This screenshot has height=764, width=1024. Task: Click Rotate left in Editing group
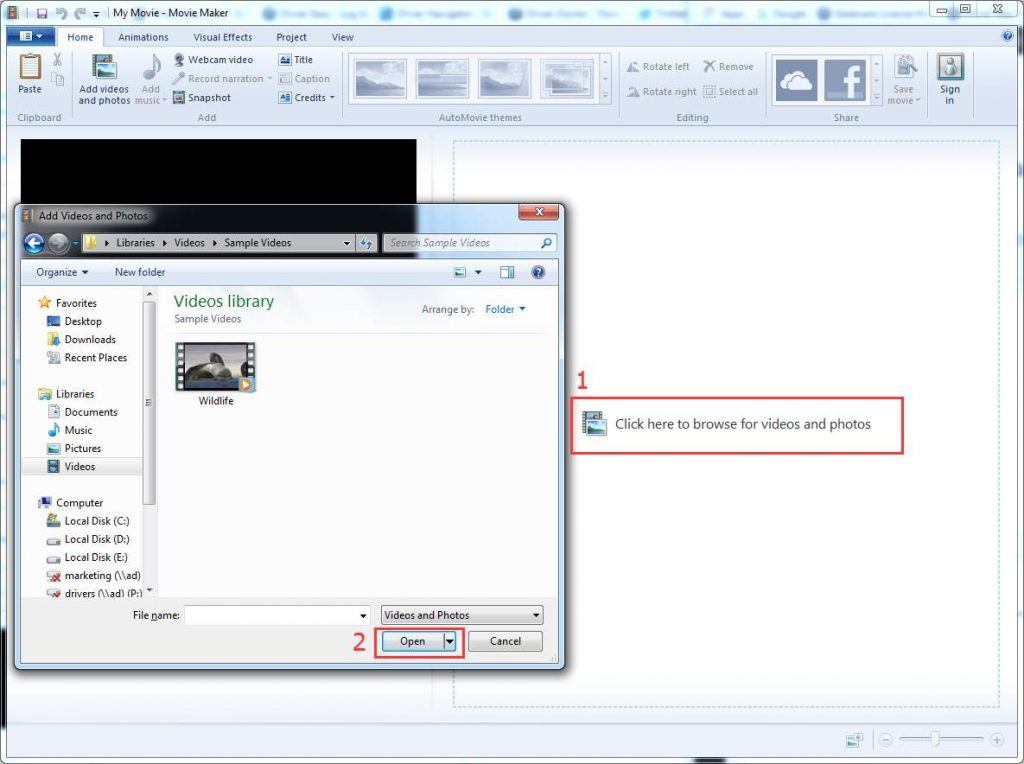[658, 67]
